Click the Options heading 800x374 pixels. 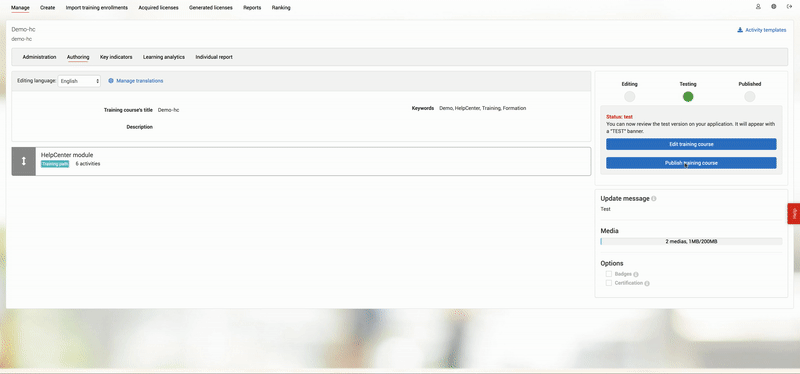[x=612, y=263]
